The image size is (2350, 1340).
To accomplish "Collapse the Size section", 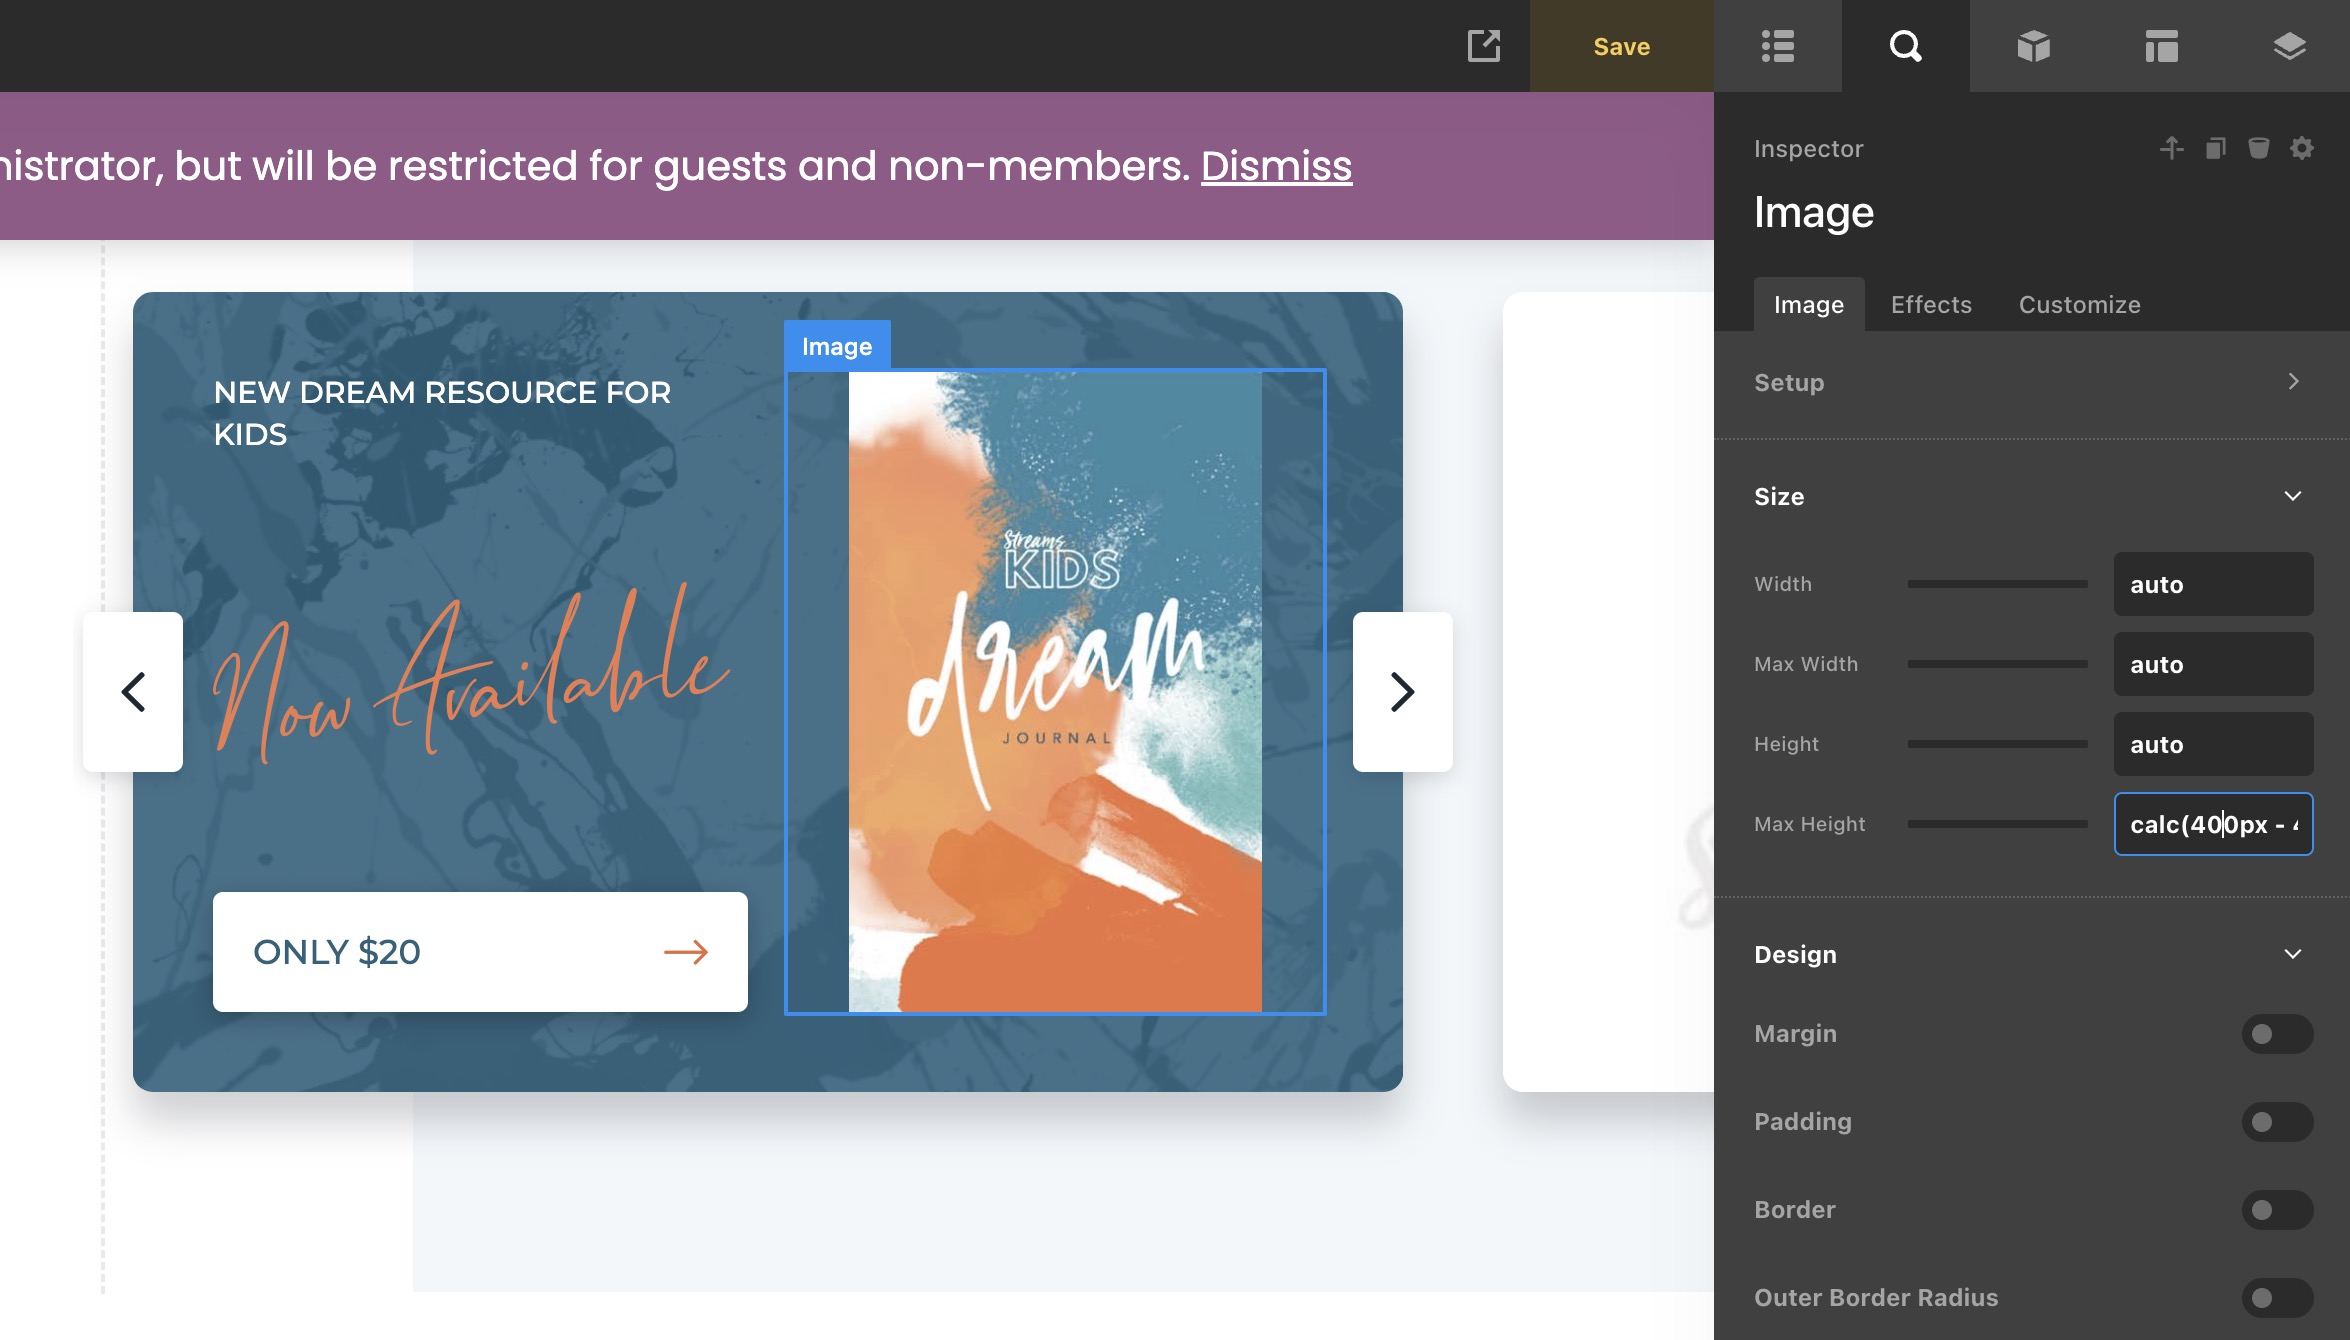I will point(2293,496).
